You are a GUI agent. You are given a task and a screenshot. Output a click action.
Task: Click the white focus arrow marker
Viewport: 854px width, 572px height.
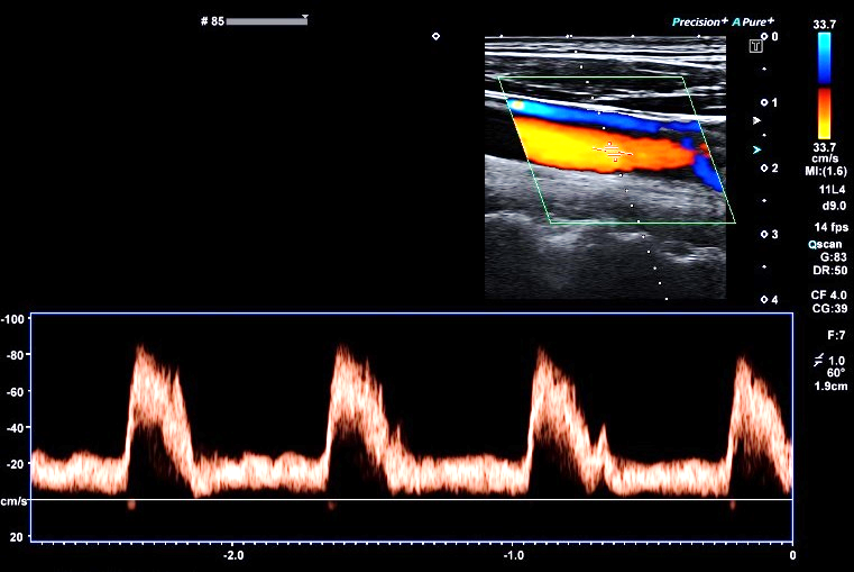point(756,120)
